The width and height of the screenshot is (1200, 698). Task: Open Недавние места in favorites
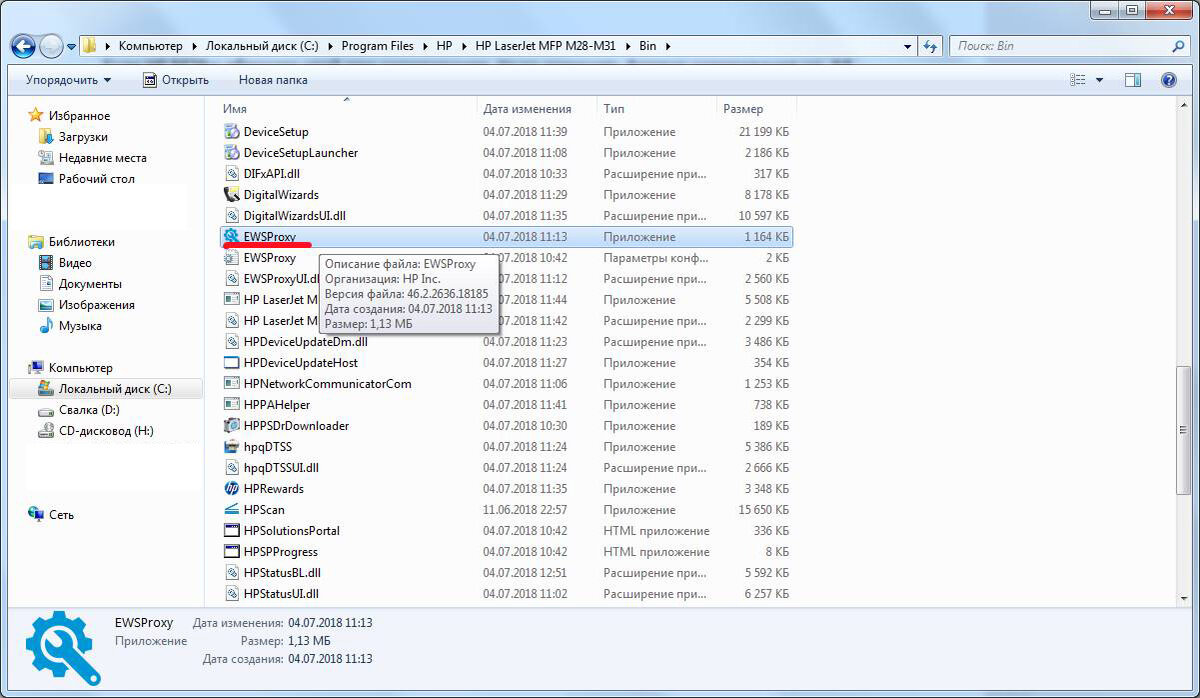pos(102,158)
